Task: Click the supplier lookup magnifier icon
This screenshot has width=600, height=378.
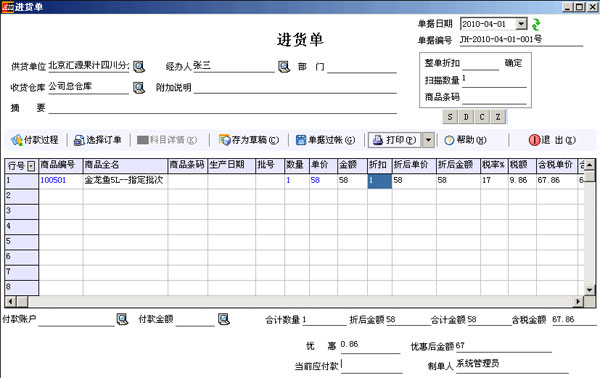Action: (139, 67)
